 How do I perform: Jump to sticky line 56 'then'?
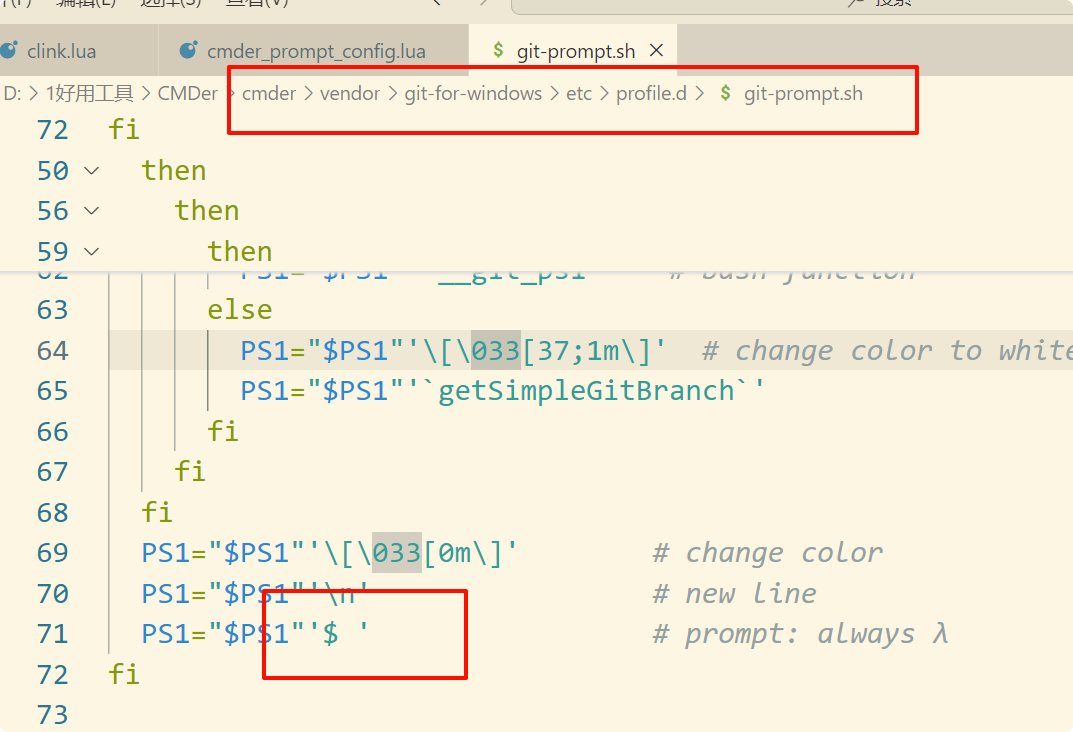tap(207, 211)
